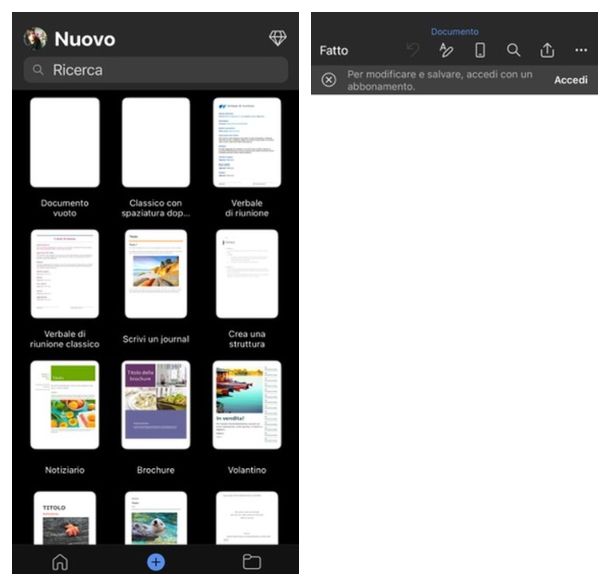Screen dimensions: 610x586
Task: Tap the profile avatar next to Nuovo
Action: click(x=35, y=39)
